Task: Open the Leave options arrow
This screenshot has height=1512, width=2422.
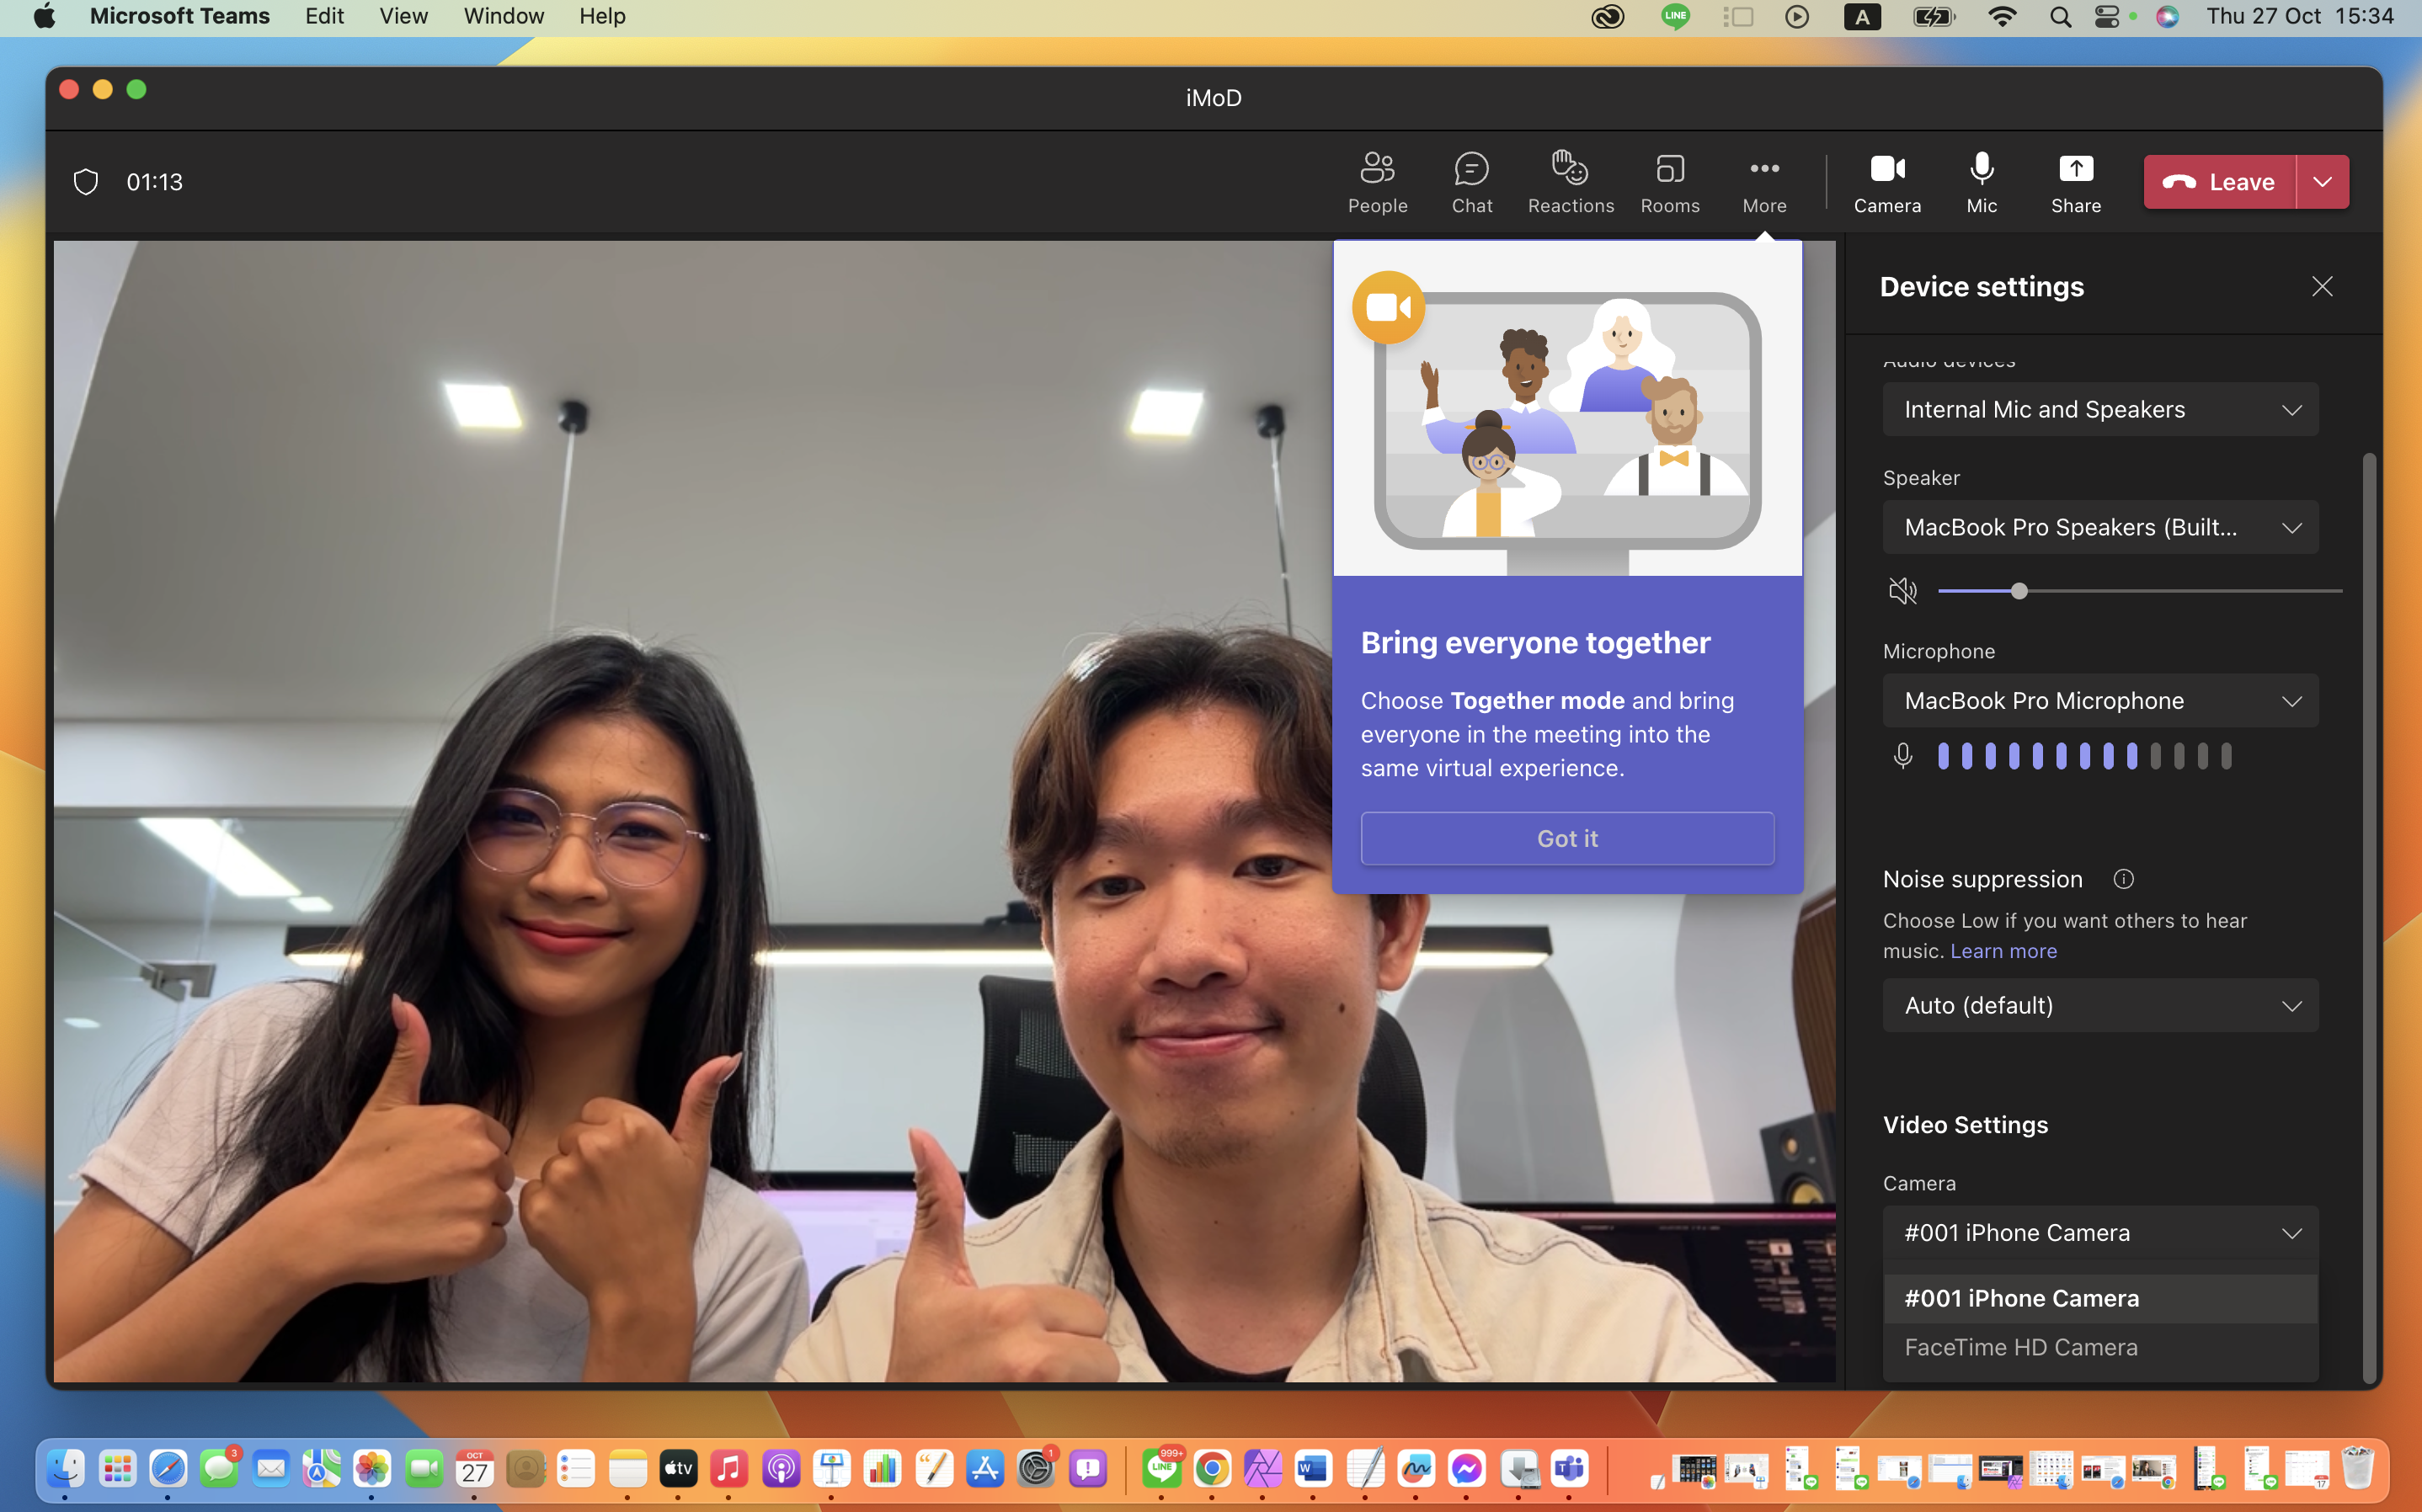Action: click(2322, 182)
